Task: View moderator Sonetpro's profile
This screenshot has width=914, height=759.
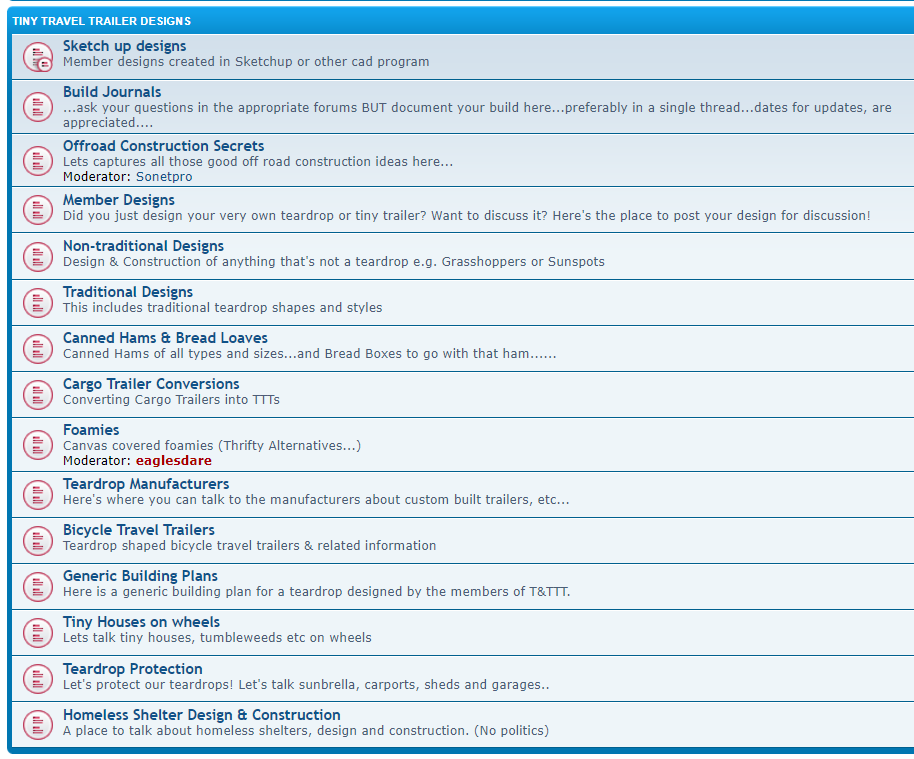Action: tap(164, 177)
